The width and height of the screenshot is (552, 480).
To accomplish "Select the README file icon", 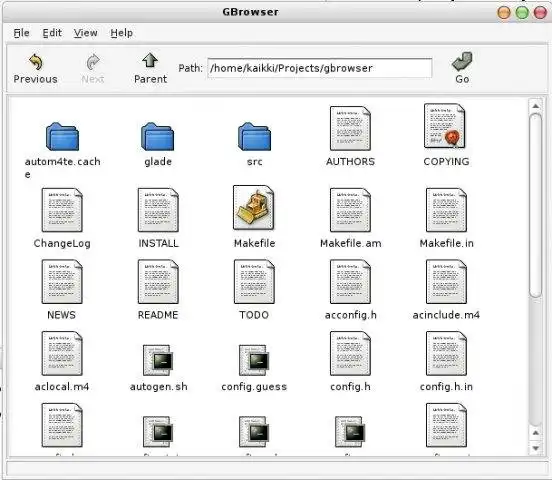I will (x=158, y=282).
